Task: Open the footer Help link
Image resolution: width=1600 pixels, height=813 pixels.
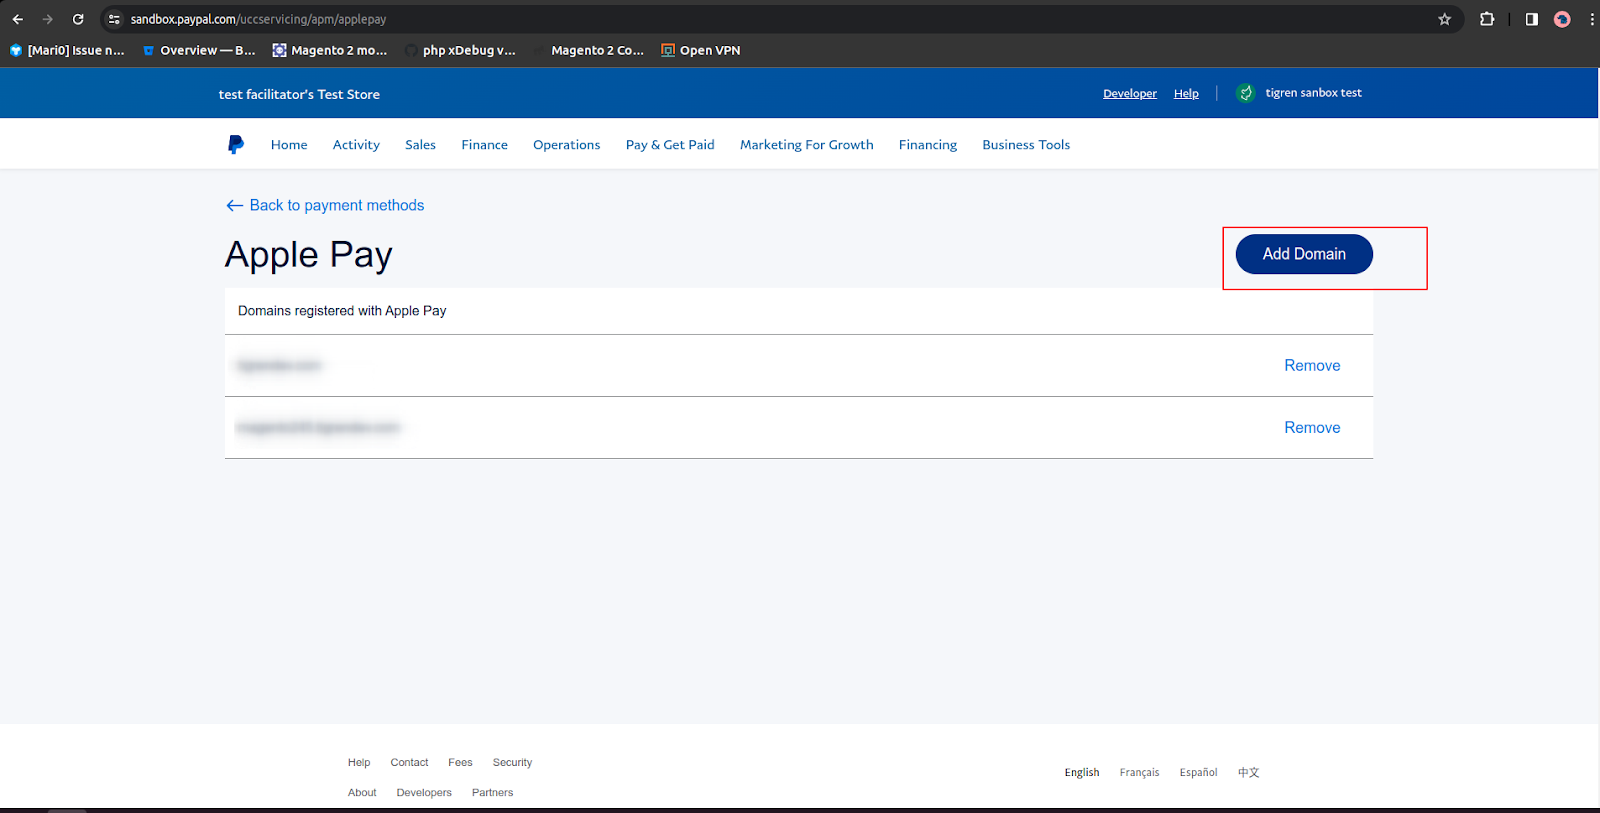Action: point(359,762)
